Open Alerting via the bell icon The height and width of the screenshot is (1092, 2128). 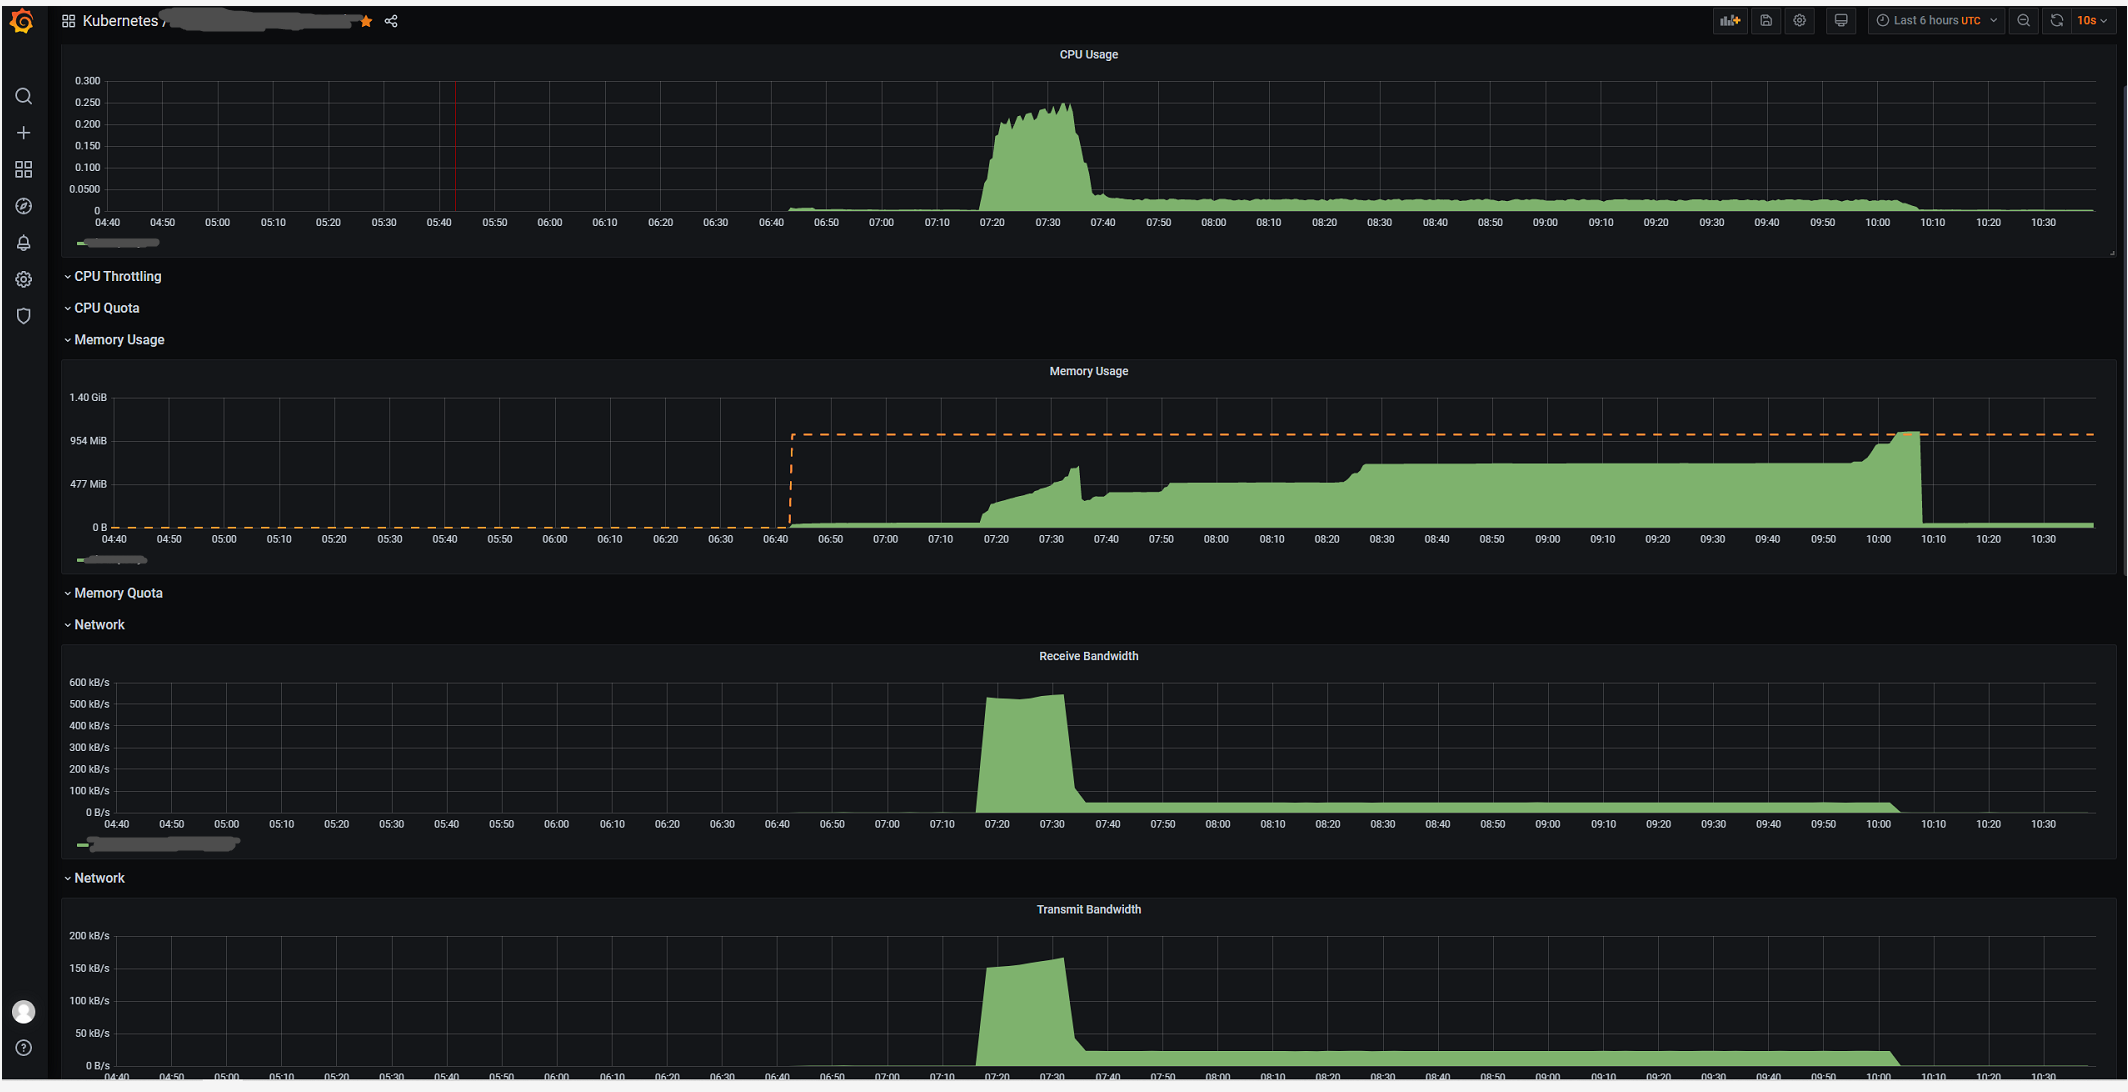tap(23, 242)
